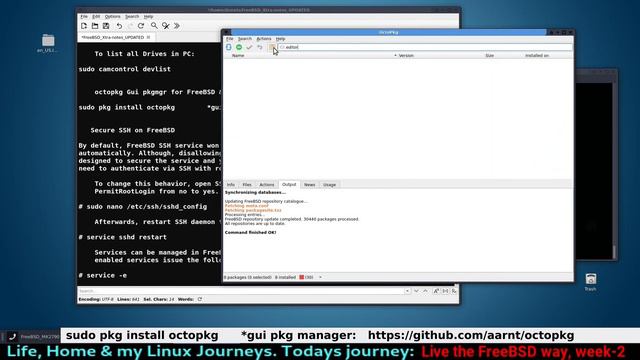Open File menu in the text editor

84,16
